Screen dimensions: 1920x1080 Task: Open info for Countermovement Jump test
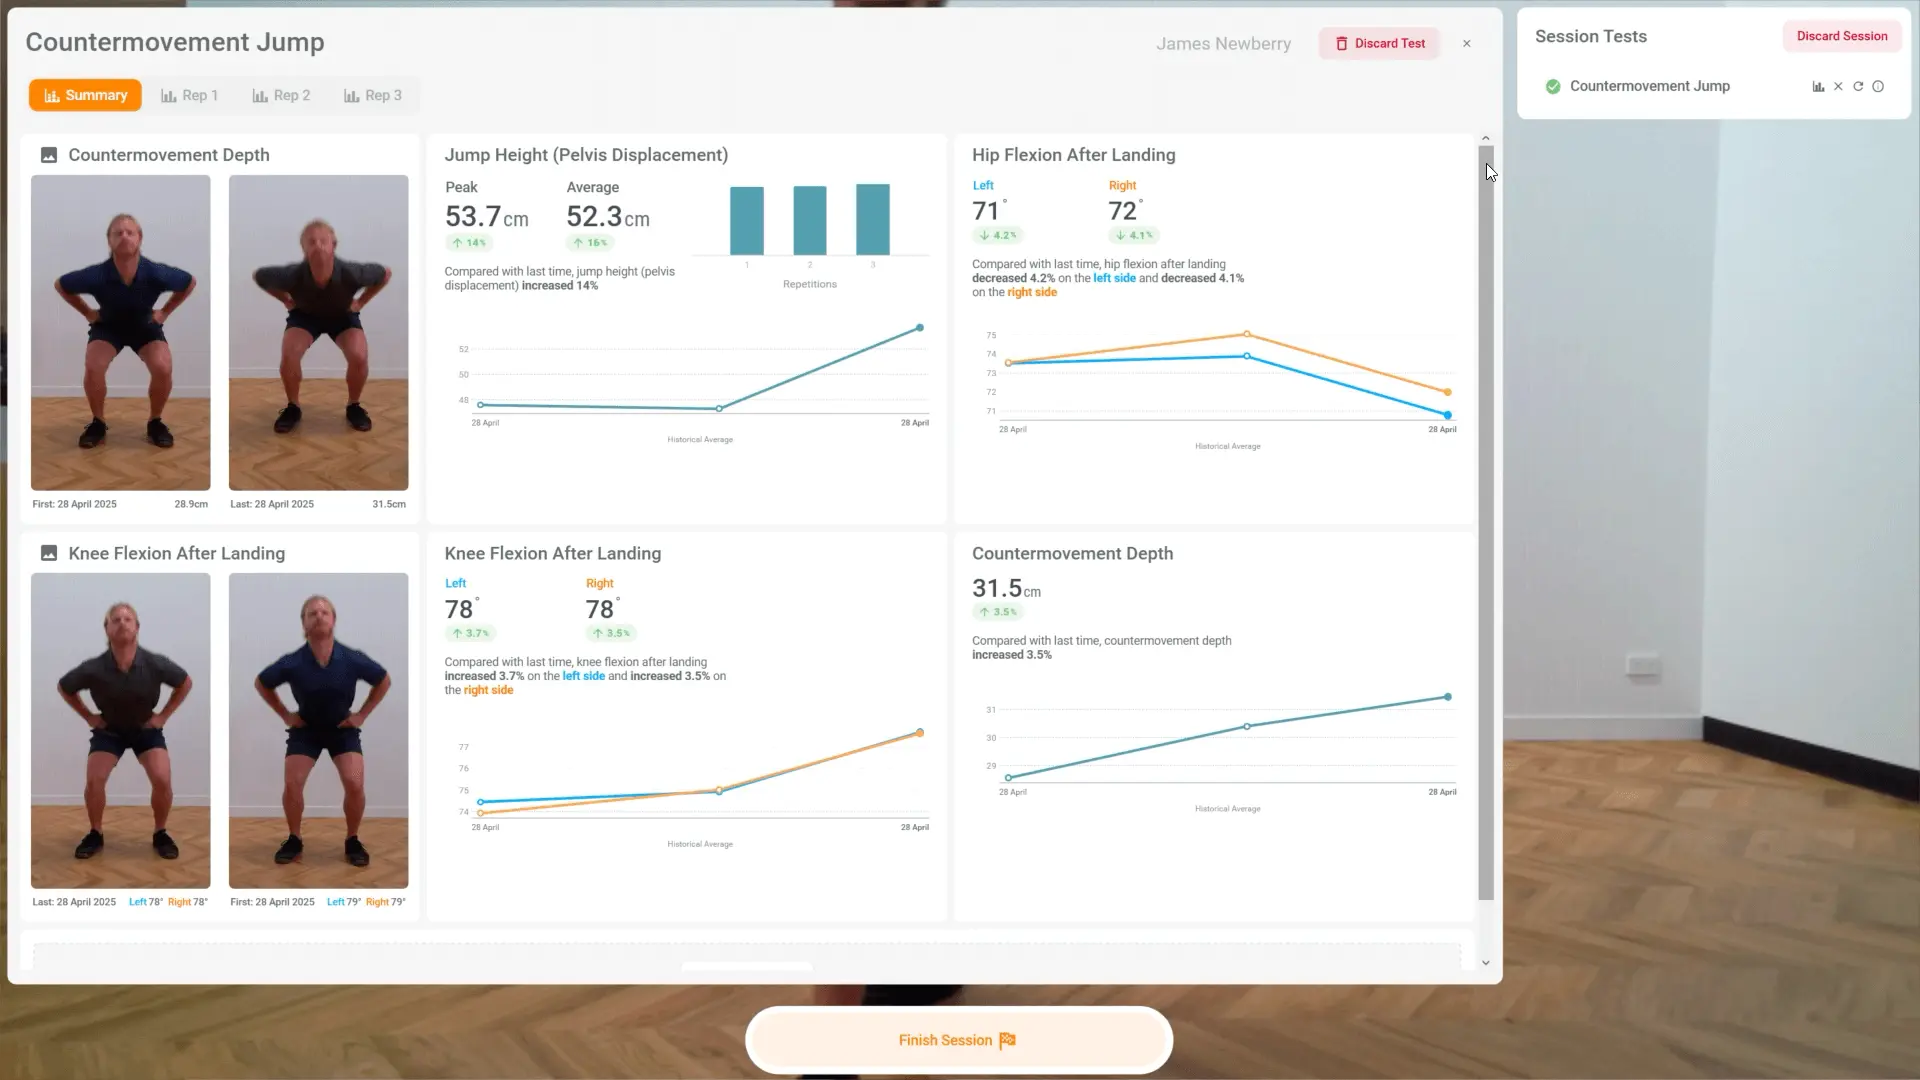1878,87
